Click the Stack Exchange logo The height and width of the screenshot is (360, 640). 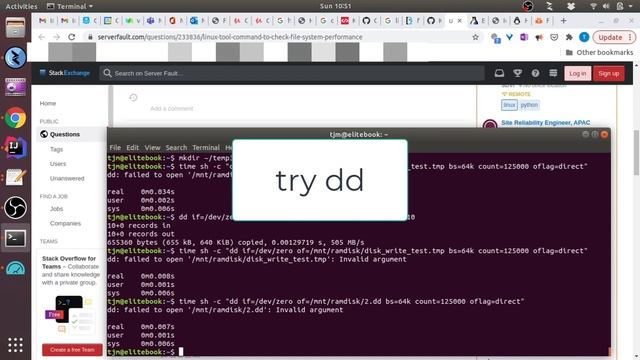click(x=64, y=73)
